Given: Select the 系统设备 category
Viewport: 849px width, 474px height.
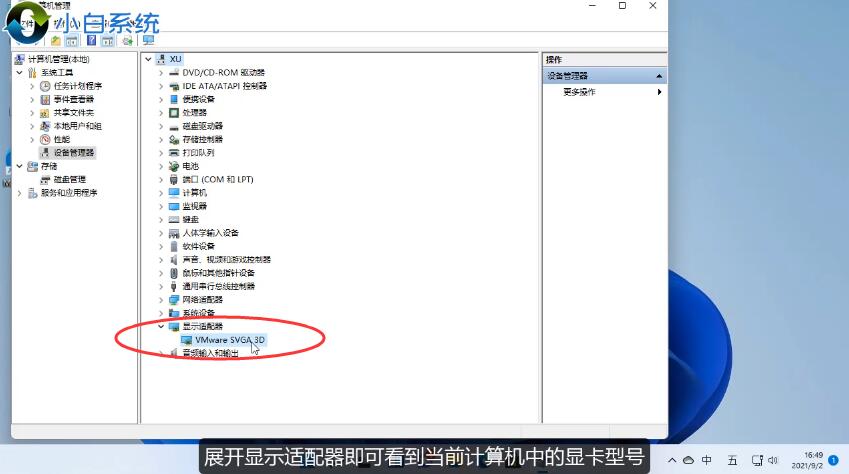Looking at the screenshot, I should tap(198, 313).
